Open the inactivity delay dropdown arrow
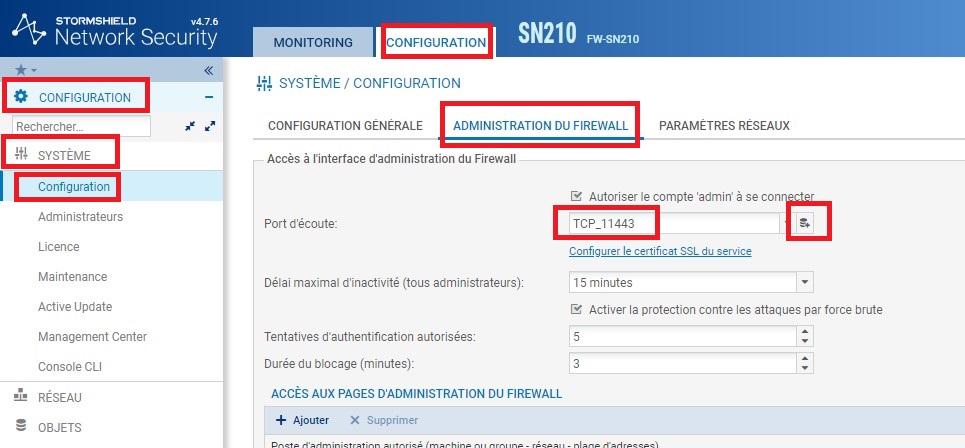The width and height of the screenshot is (965, 448). 805,282
